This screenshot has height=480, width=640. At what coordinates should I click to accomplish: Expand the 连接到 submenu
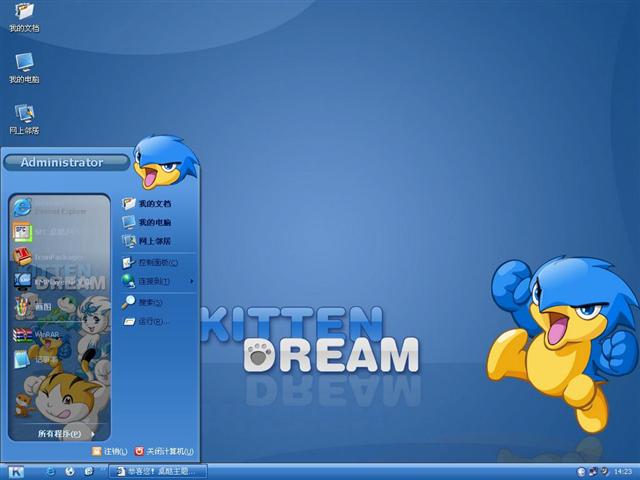click(x=157, y=281)
